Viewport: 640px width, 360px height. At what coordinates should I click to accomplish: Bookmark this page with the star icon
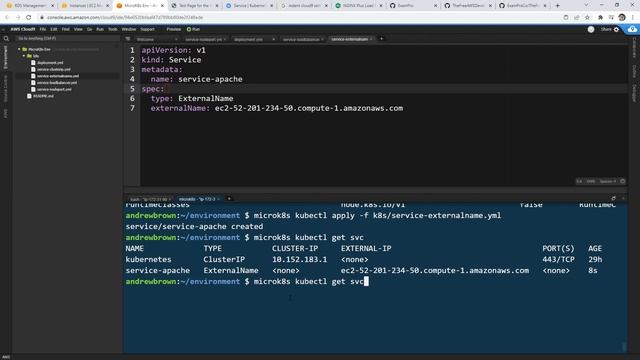click(x=587, y=18)
